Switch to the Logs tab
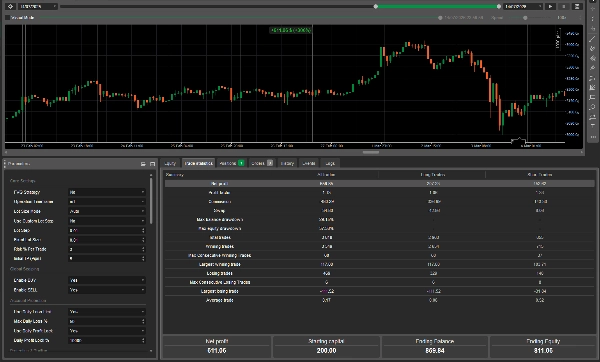 (330, 163)
